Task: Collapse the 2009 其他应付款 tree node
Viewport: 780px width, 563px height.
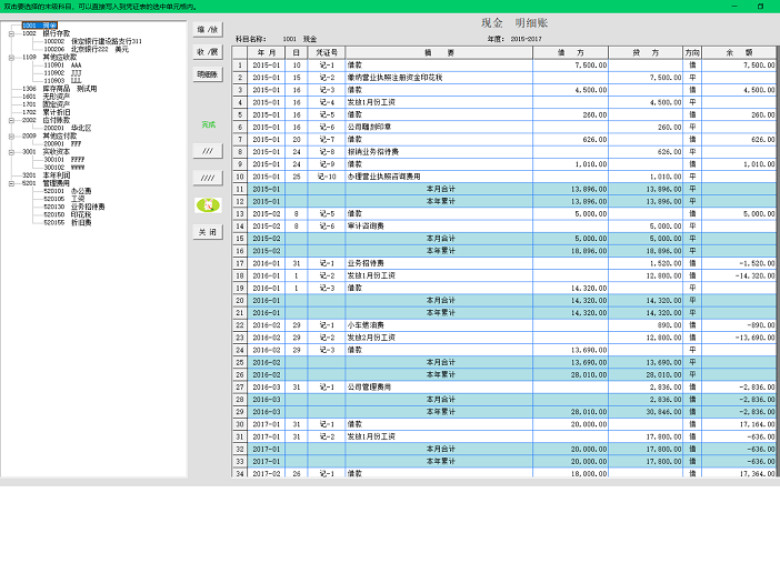Action: [x=11, y=136]
